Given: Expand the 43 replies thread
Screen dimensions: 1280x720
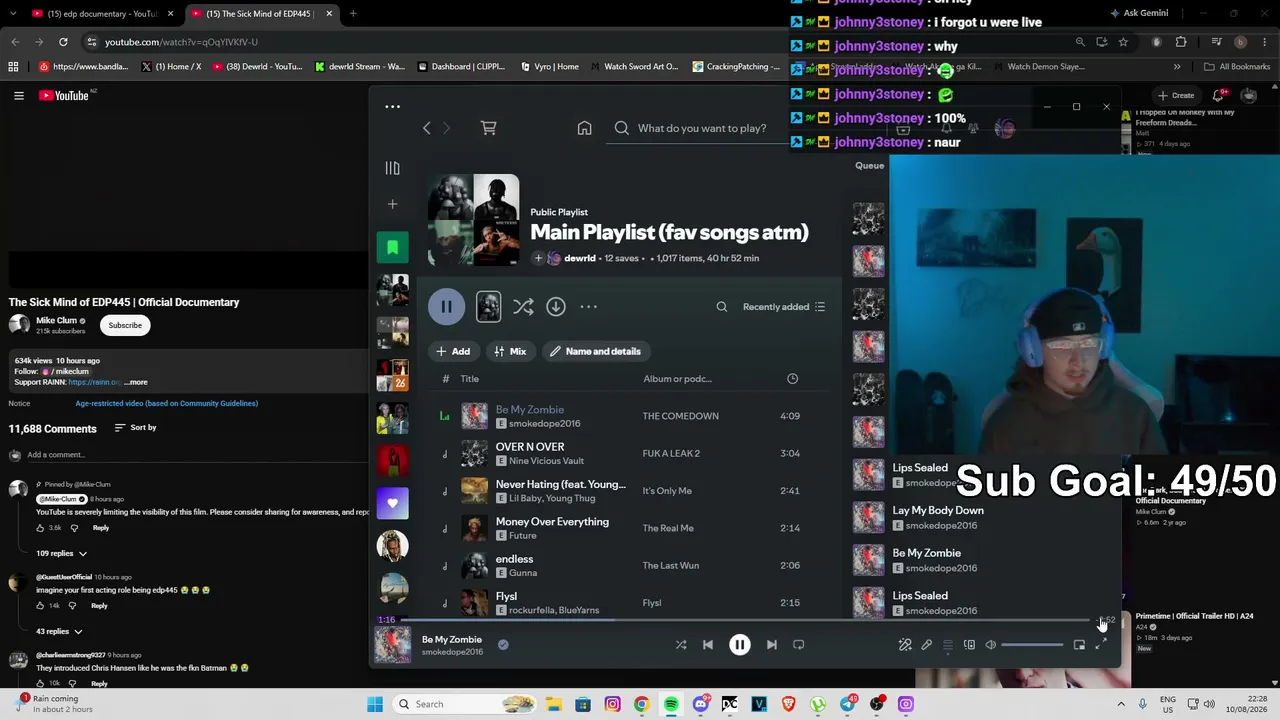Looking at the screenshot, I should pyautogui.click(x=59, y=631).
